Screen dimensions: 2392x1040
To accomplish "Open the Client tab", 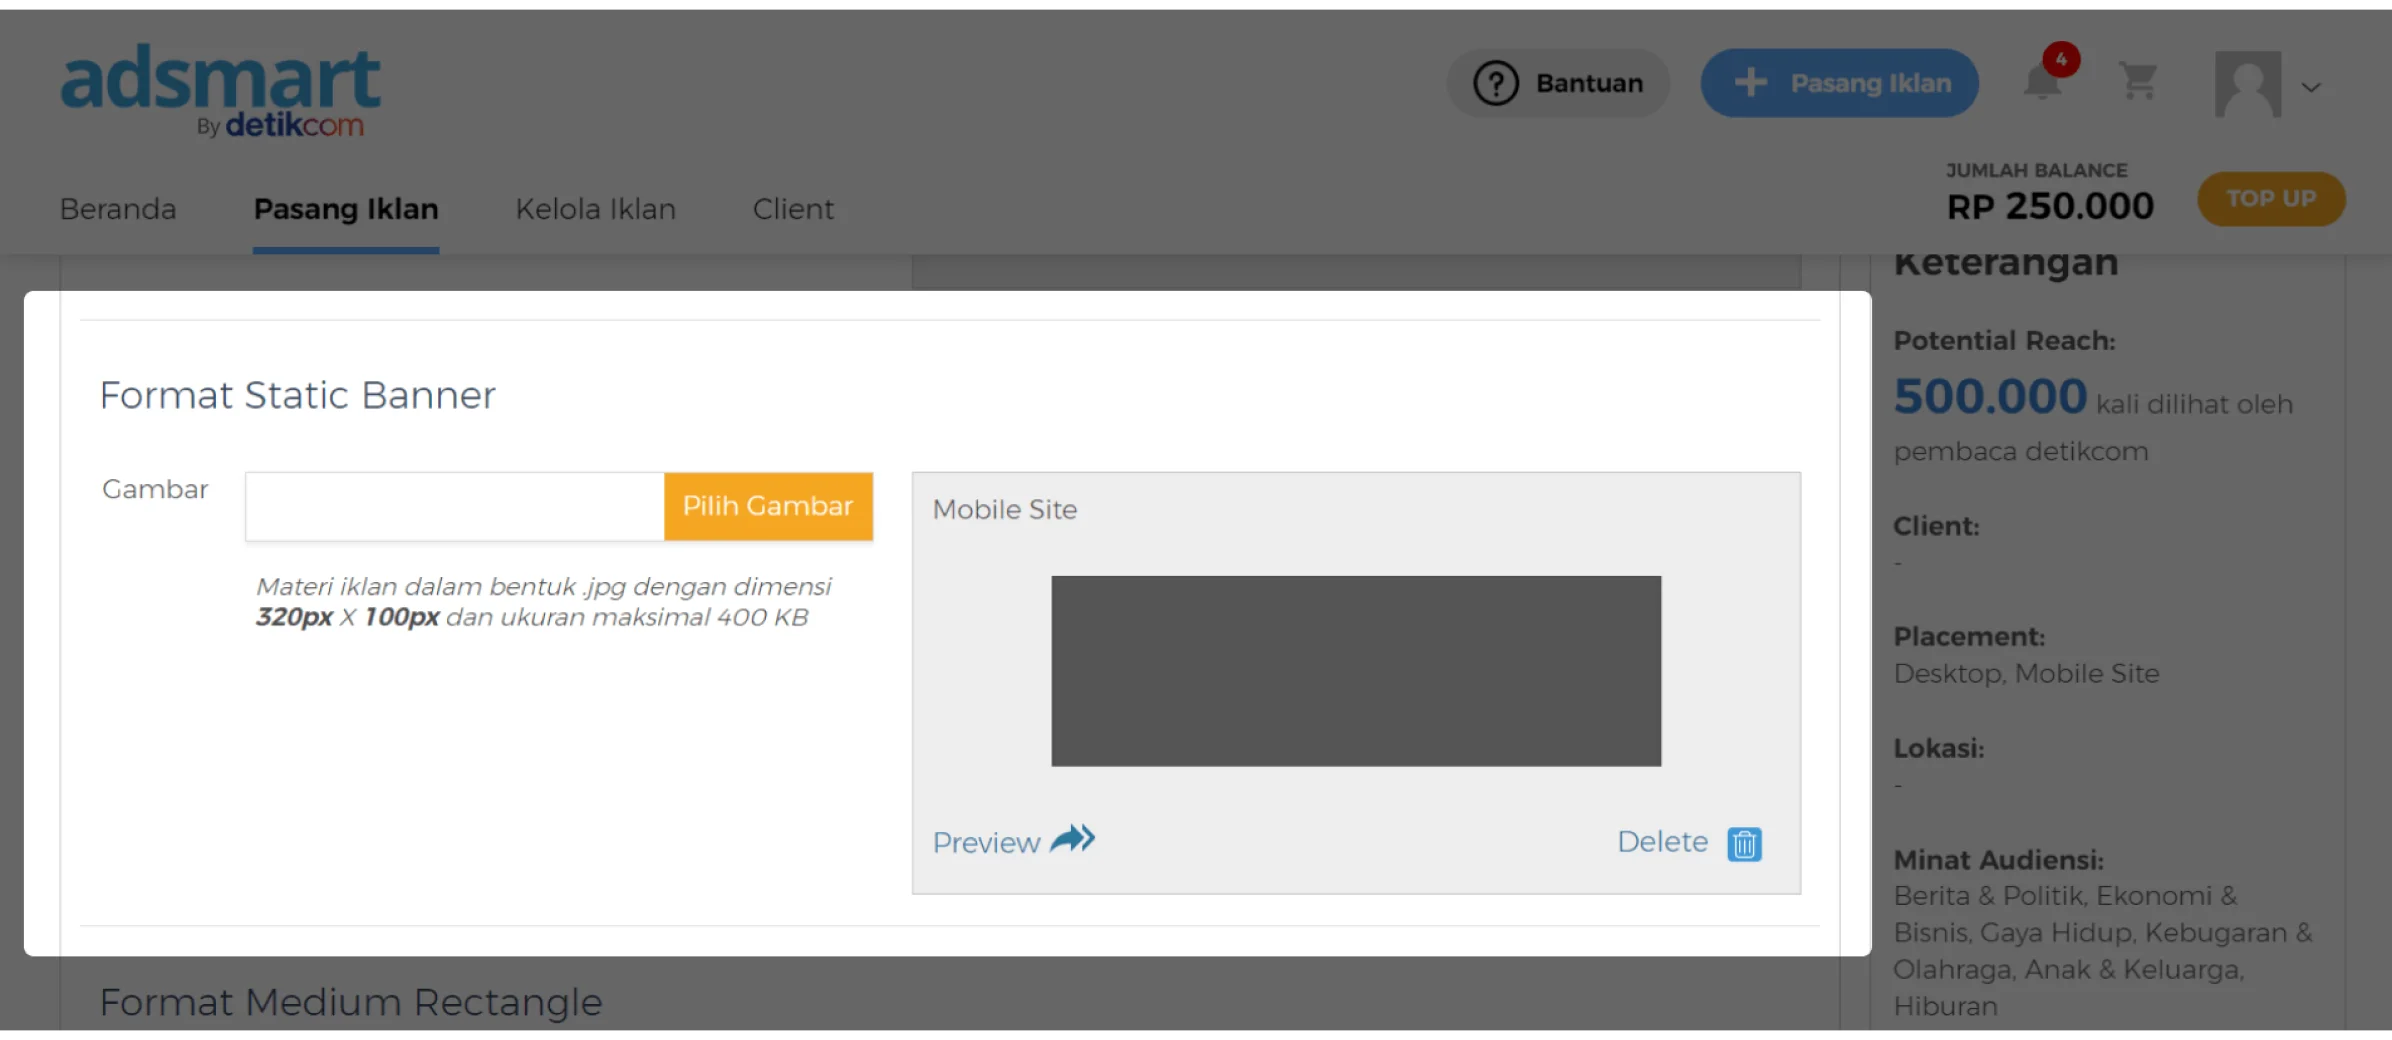I will click(793, 209).
